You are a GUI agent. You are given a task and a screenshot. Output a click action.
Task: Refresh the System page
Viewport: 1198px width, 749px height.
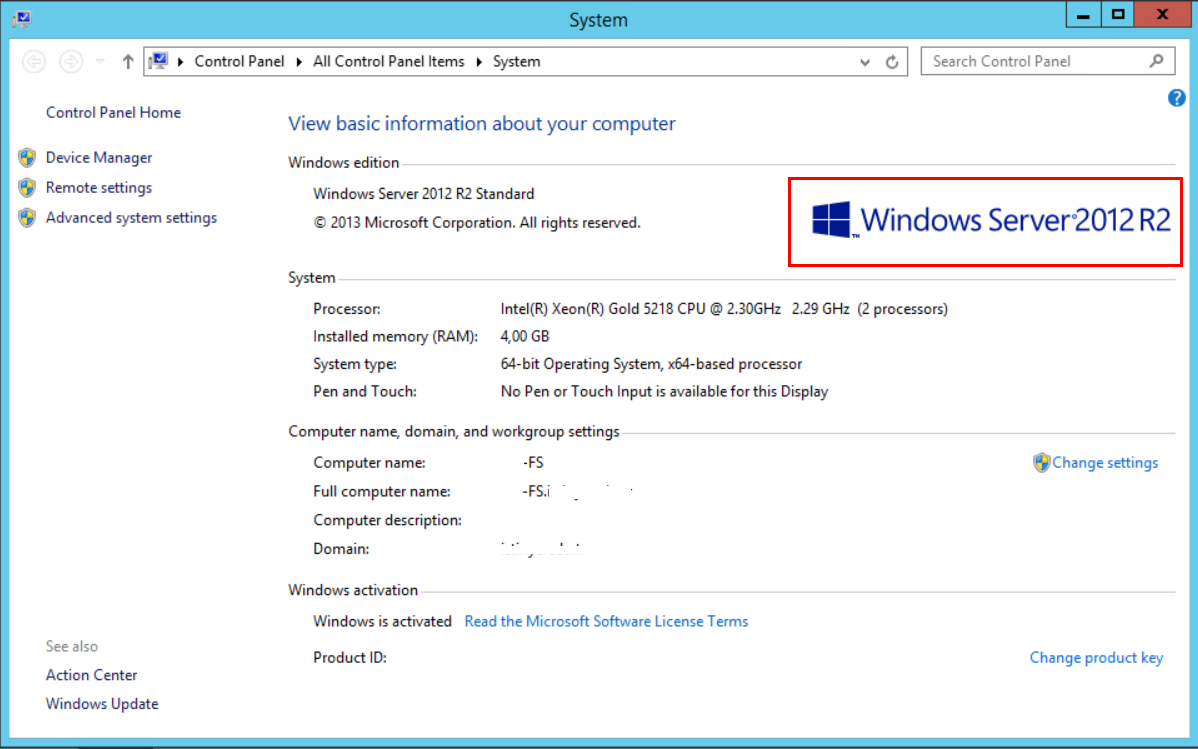pos(892,62)
